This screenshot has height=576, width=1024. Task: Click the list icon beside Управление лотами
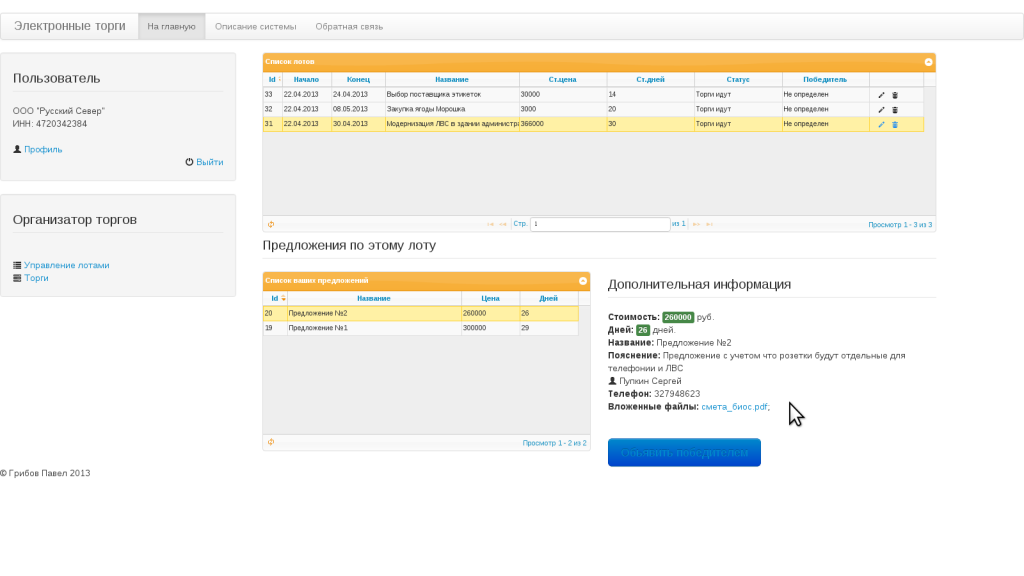coord(17,265)
